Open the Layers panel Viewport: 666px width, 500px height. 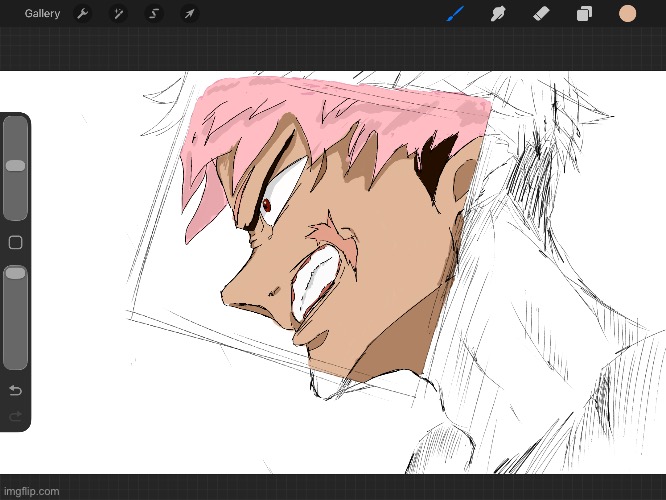point(584,14)
